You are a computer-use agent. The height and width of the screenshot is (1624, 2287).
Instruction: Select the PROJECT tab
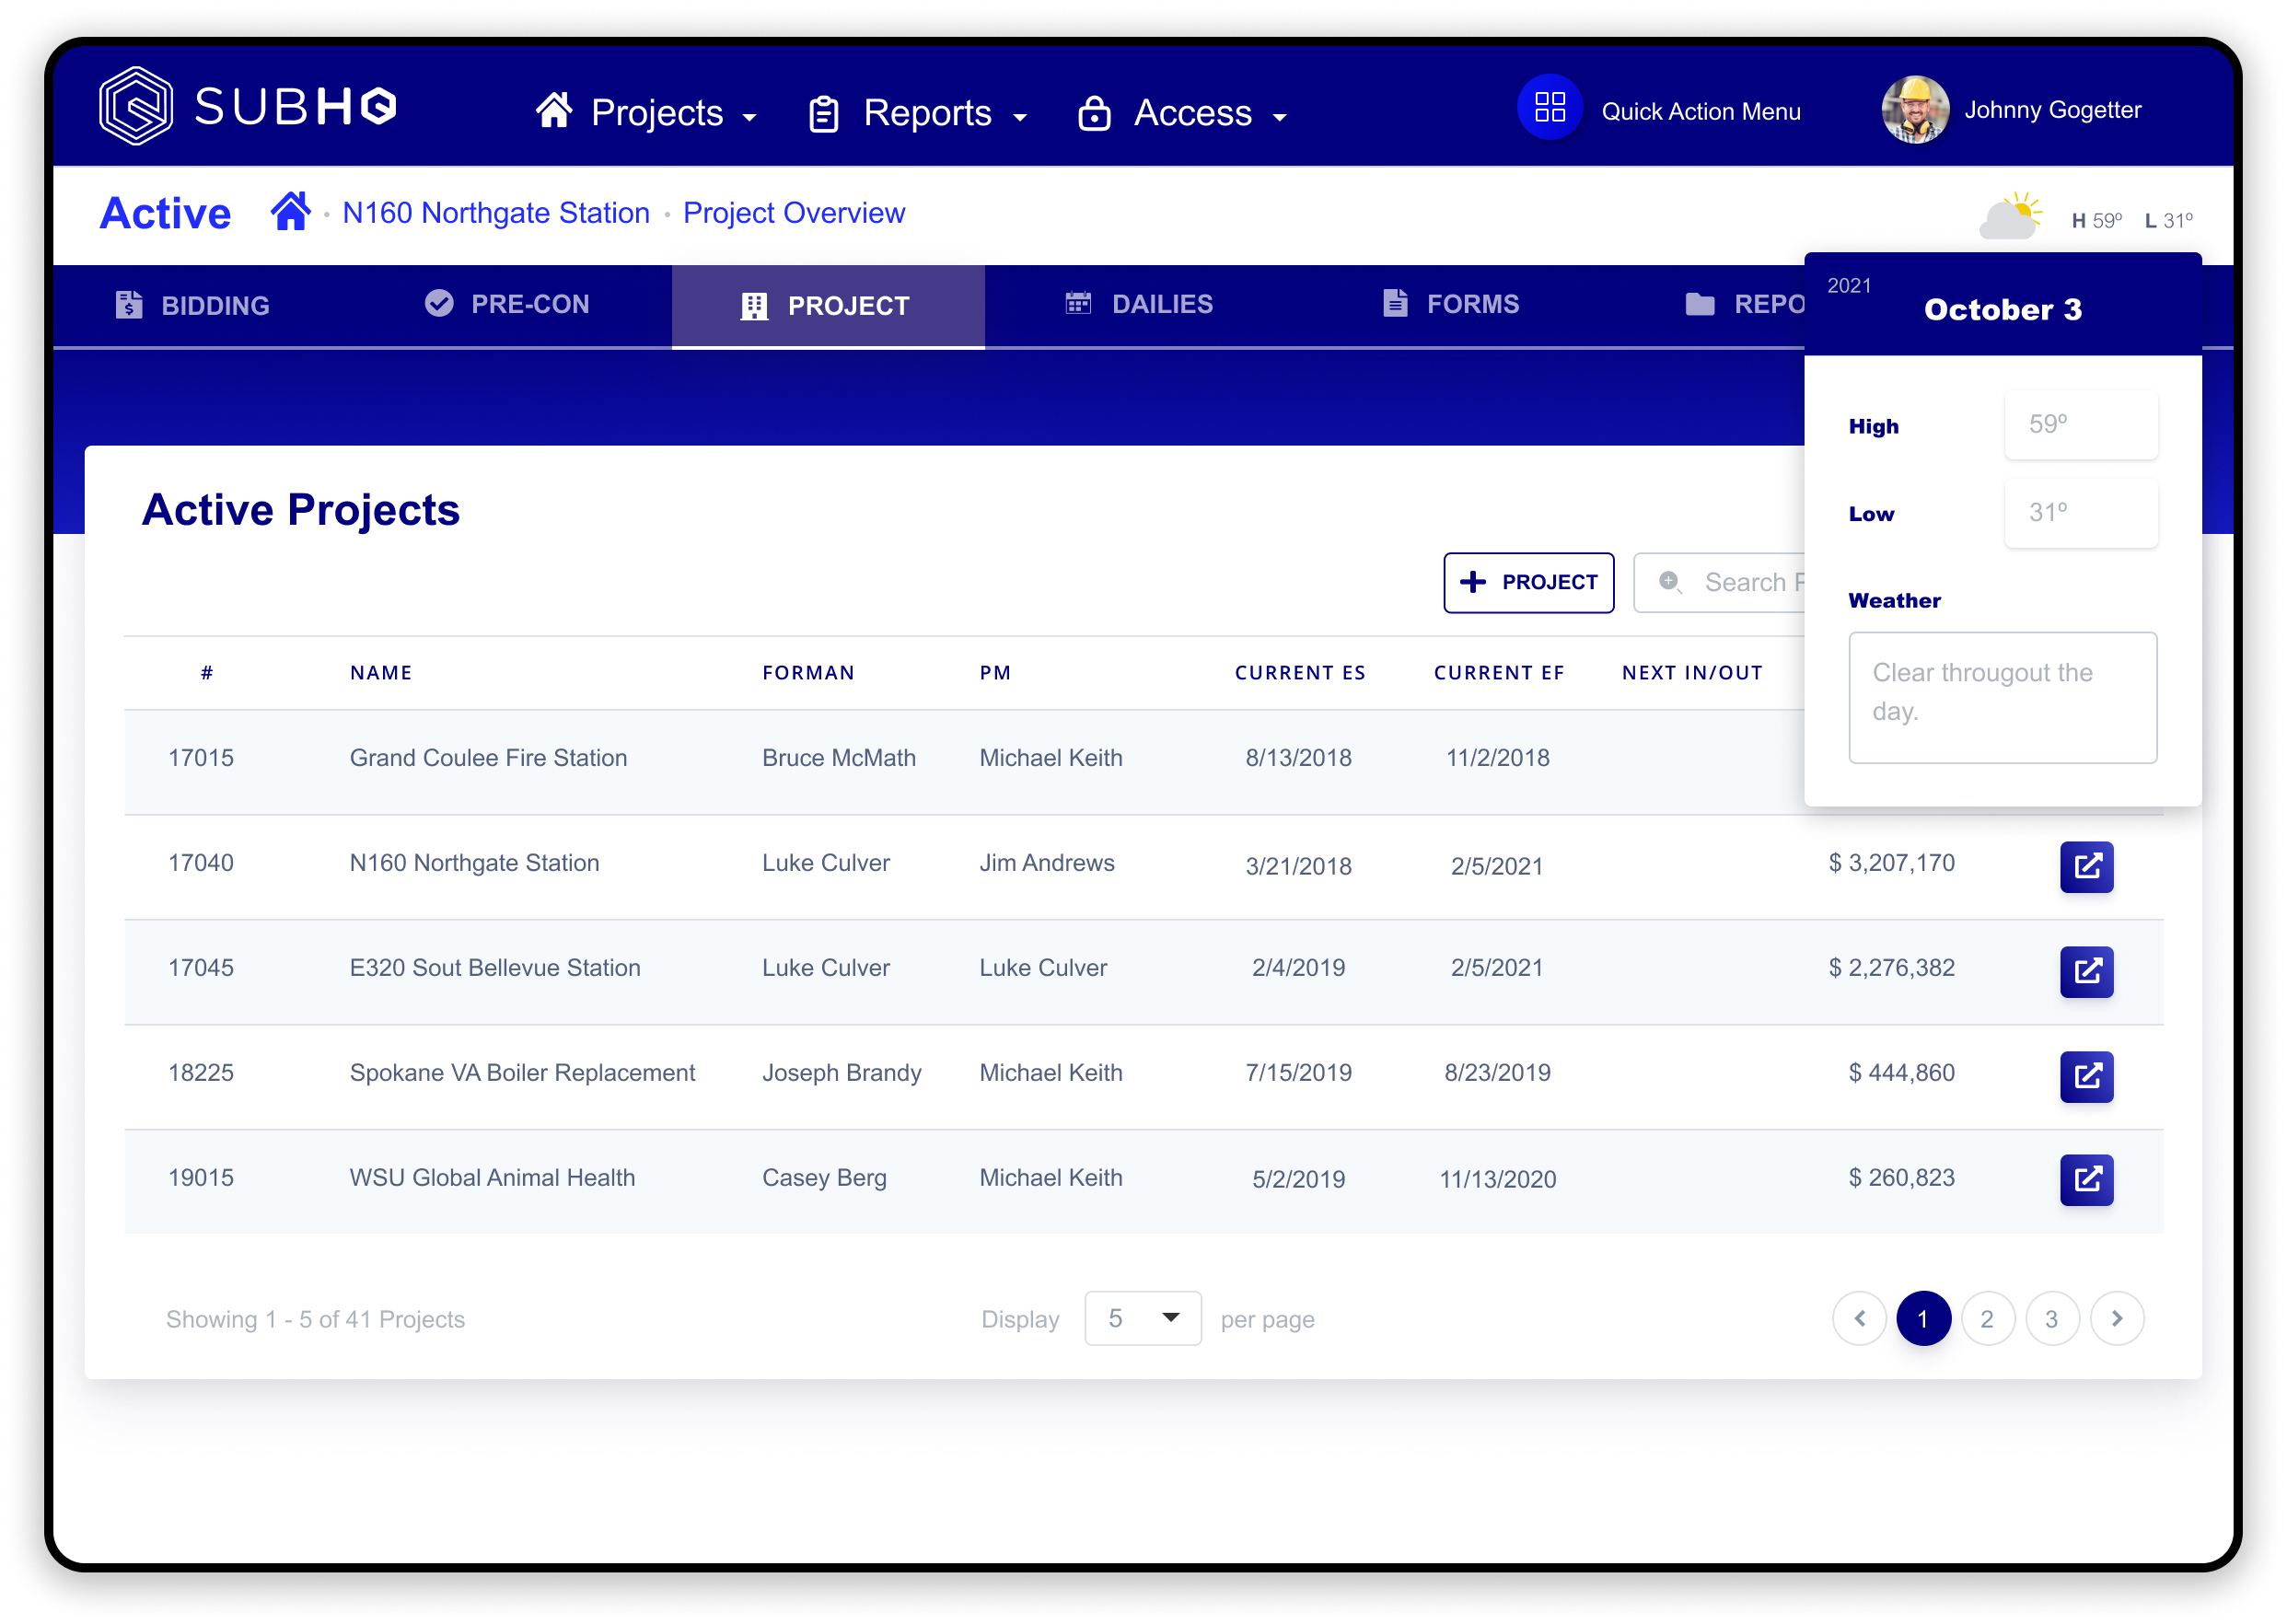(x=828, y=306)
